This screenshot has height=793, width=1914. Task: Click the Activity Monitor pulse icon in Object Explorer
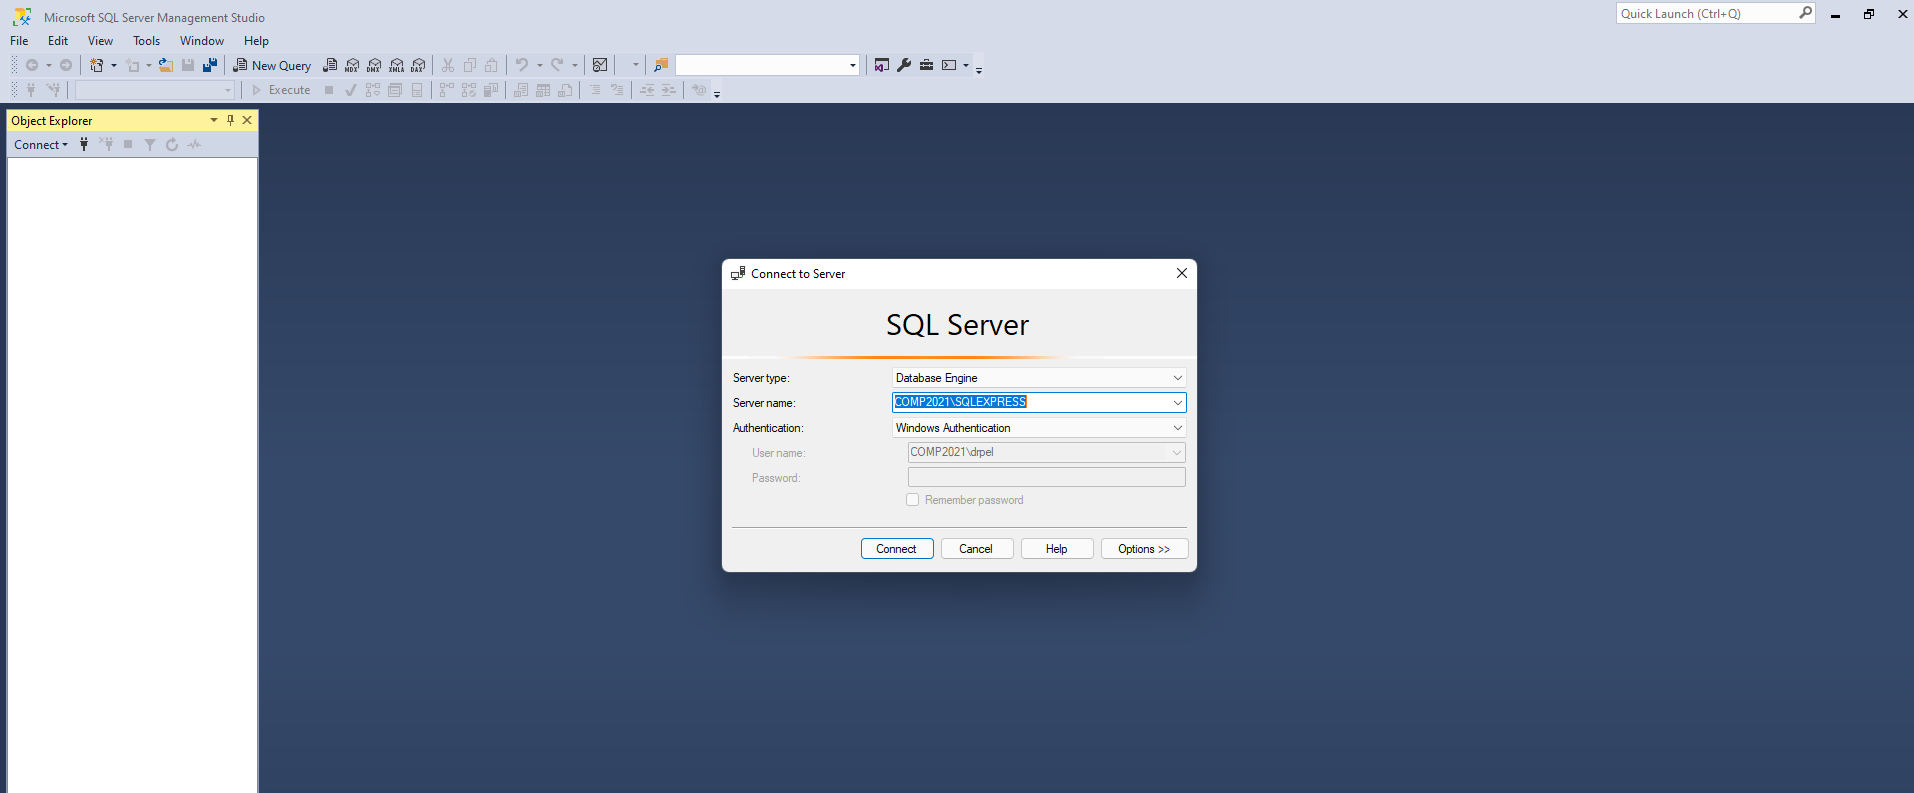click(x=194, y=145)
